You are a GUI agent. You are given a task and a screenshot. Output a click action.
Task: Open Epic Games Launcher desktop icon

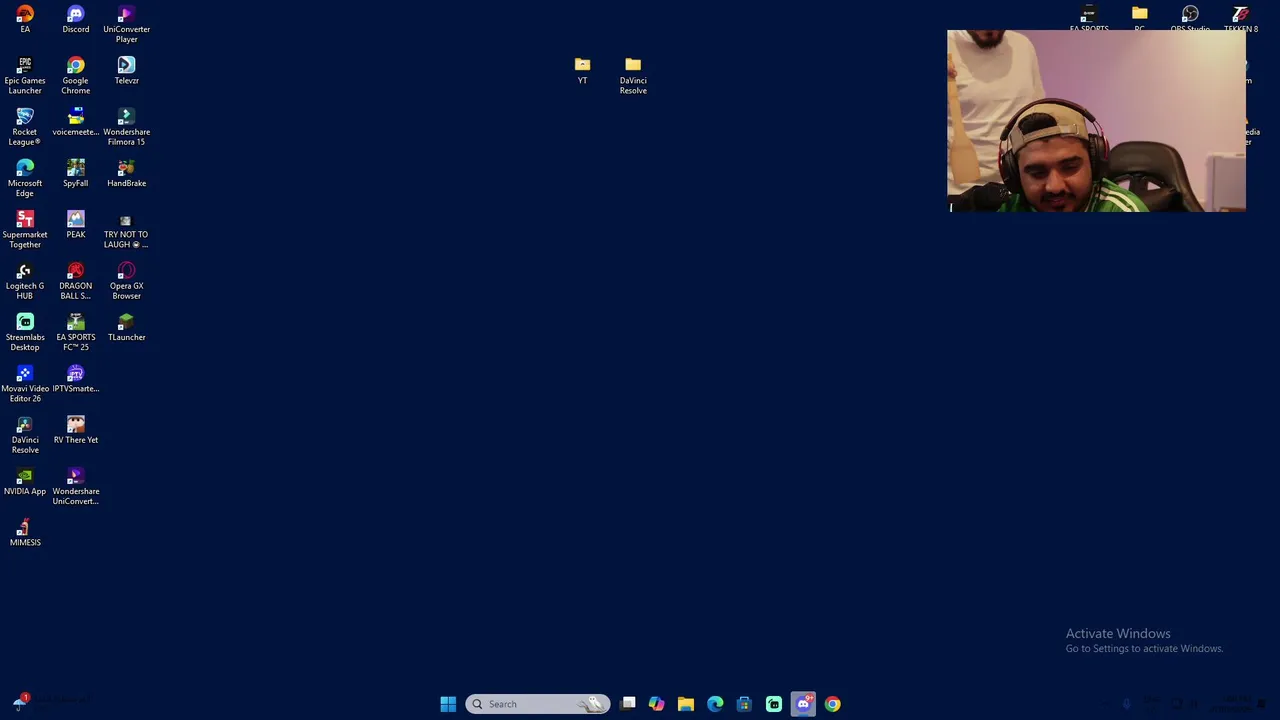(25, 75)
